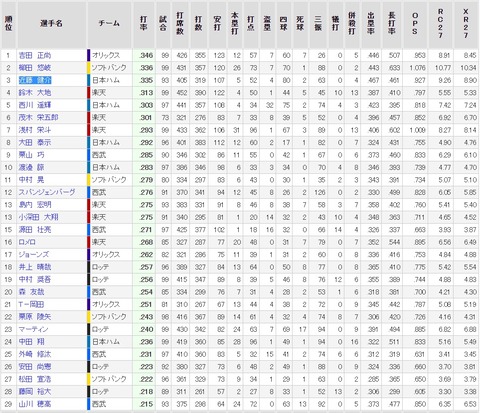Open player link 吉田 正尚
Image resolution: width=480 pixels, height=413 pixels.
(x=35, y=55)
